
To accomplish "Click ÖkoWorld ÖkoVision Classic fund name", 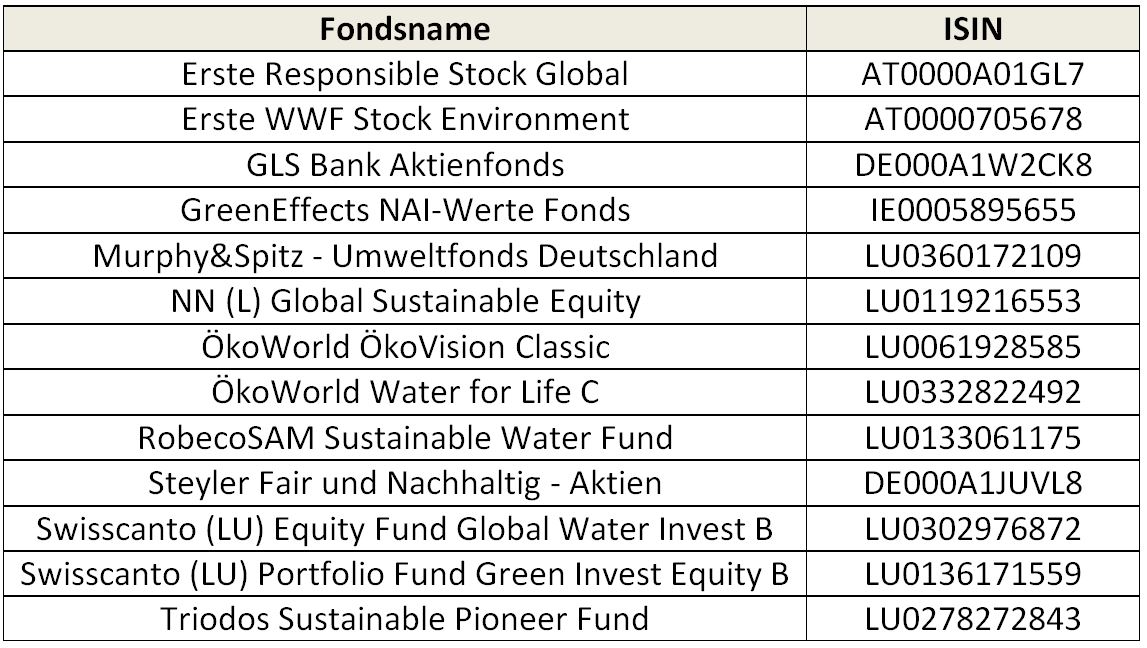I will click(x=405, y=346).
